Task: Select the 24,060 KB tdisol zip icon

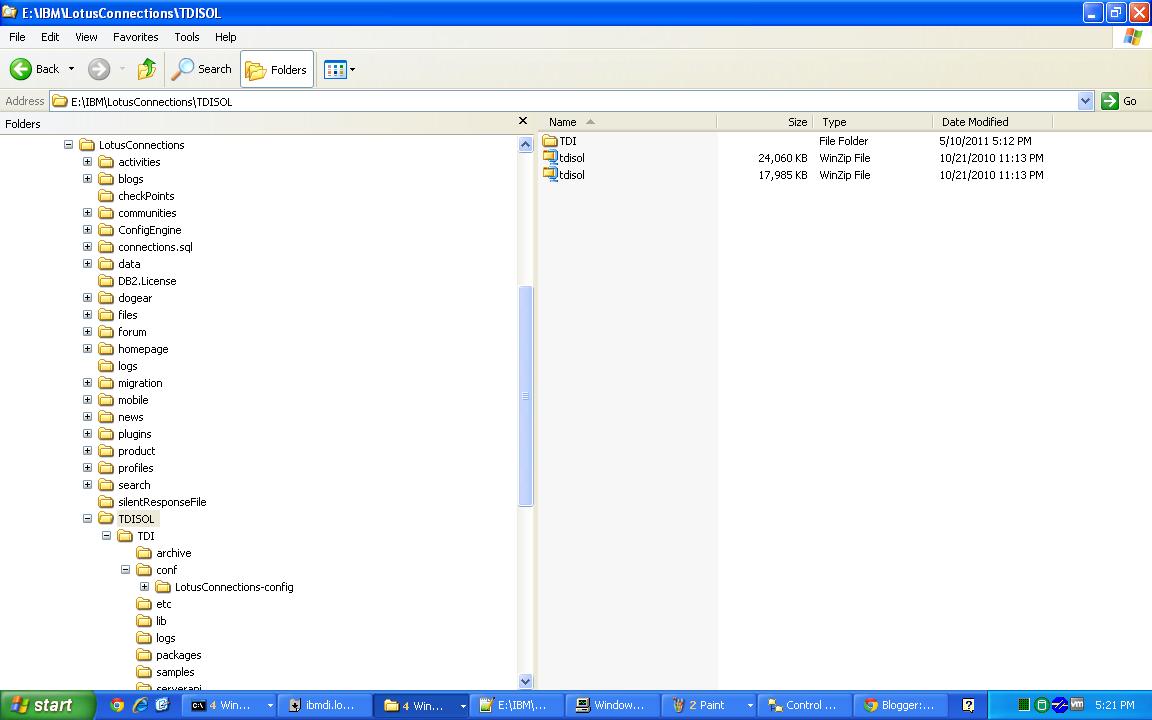Action: (x=550, y=158)
